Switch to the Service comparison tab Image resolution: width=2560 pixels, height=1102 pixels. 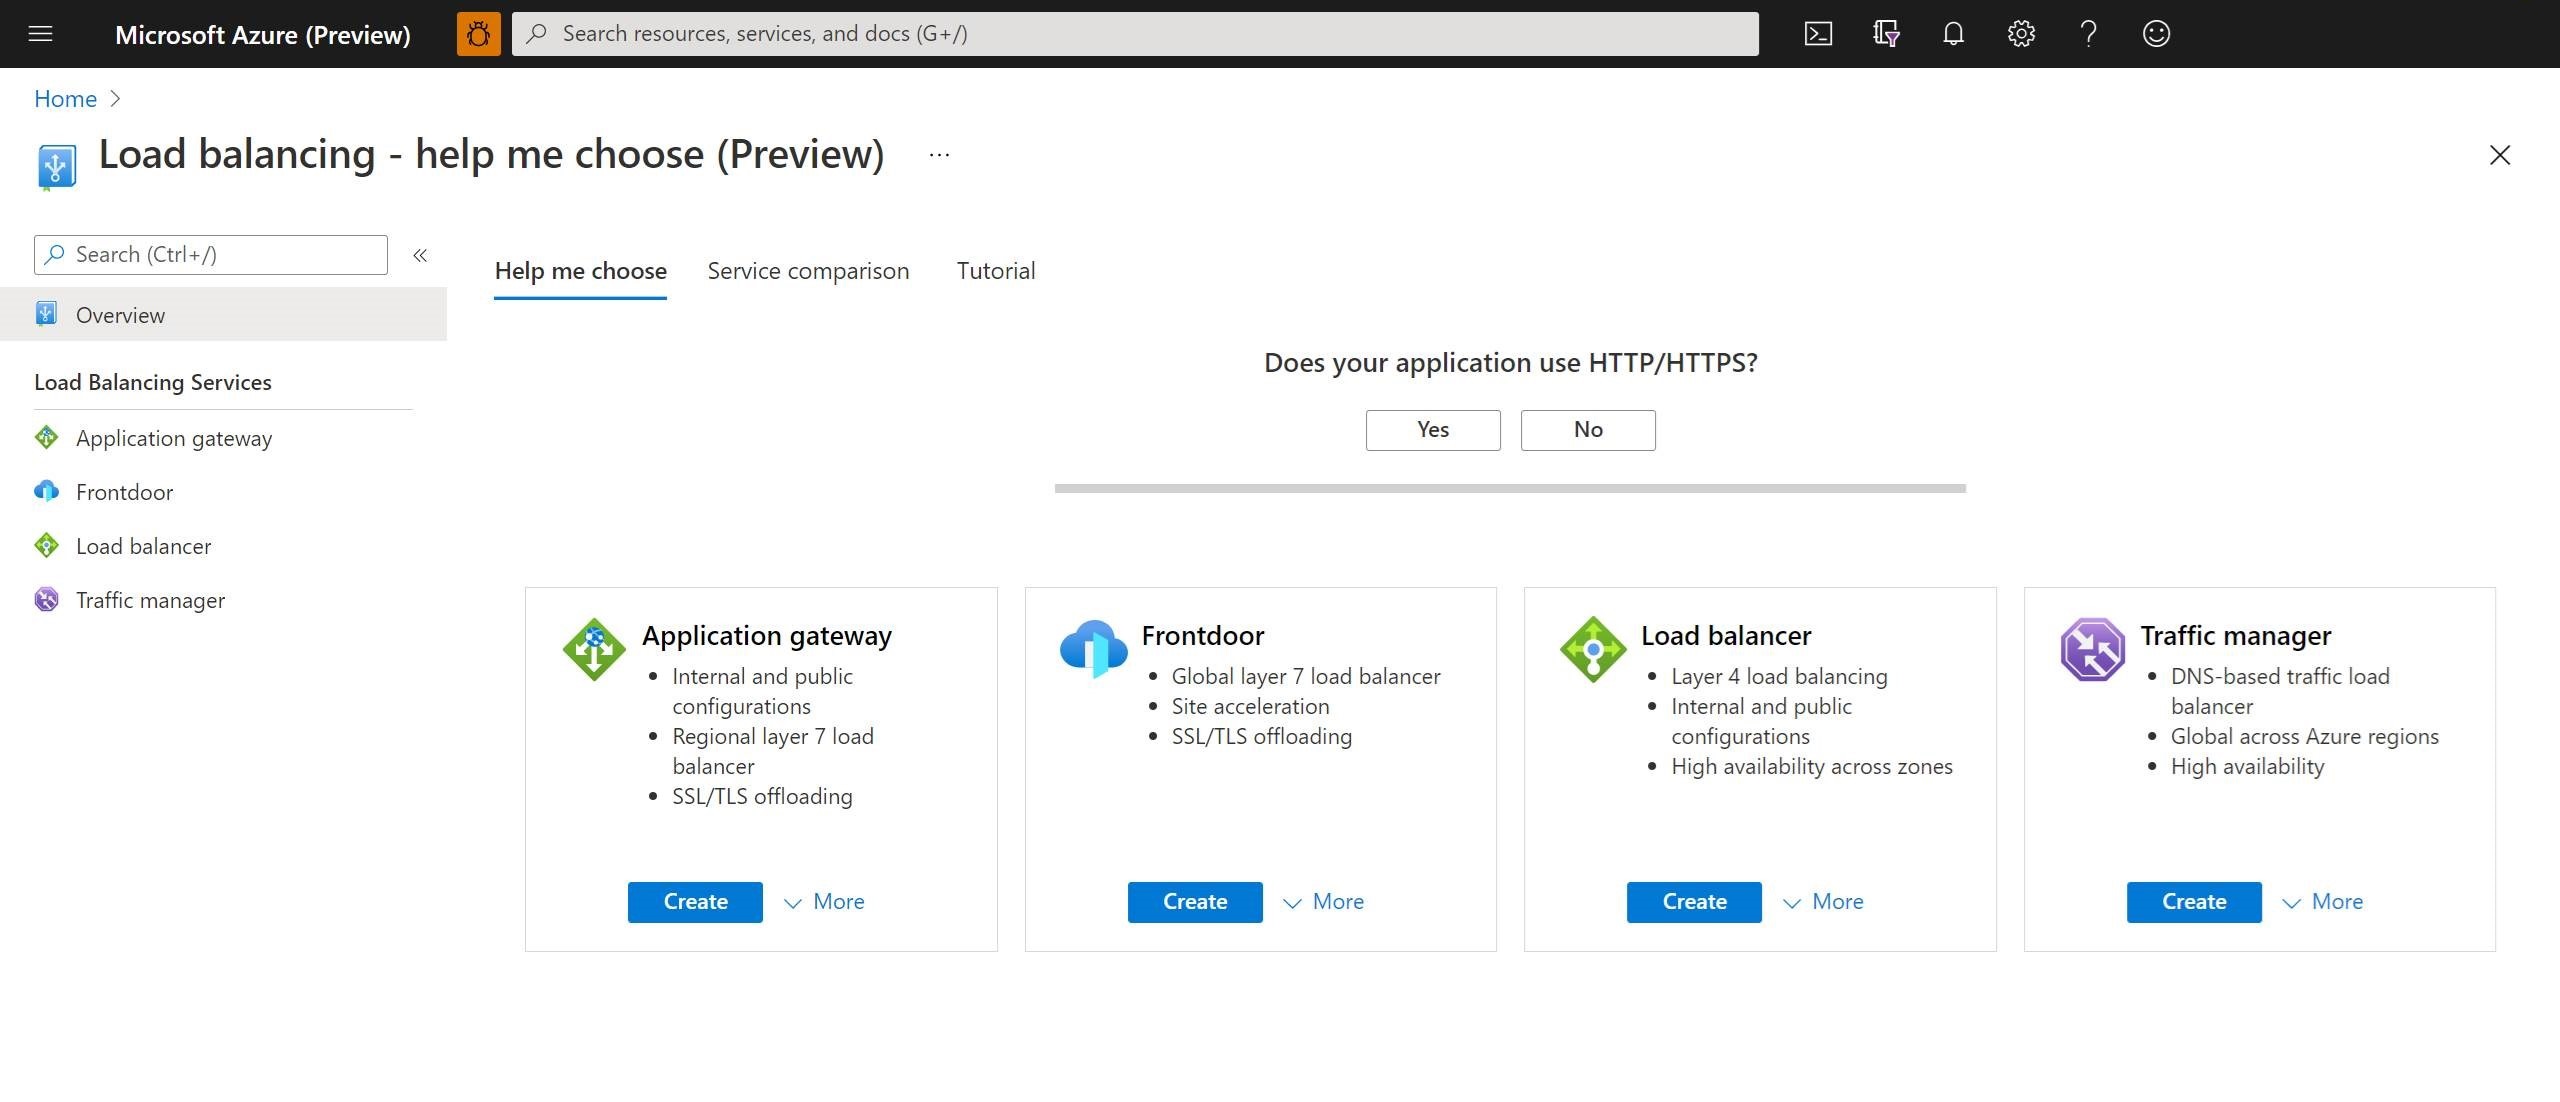point(808,271)
